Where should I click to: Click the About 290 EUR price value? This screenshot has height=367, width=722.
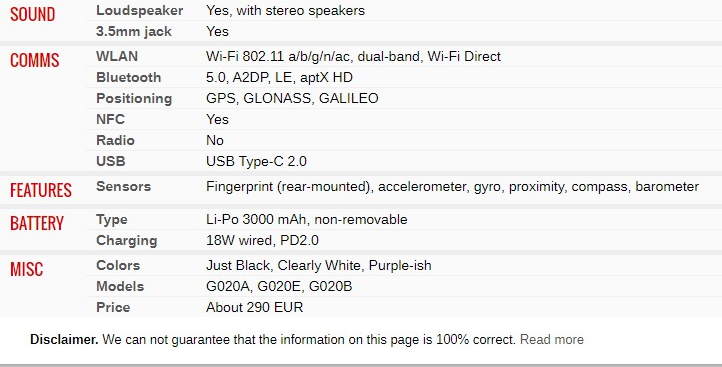click(255, 307)
